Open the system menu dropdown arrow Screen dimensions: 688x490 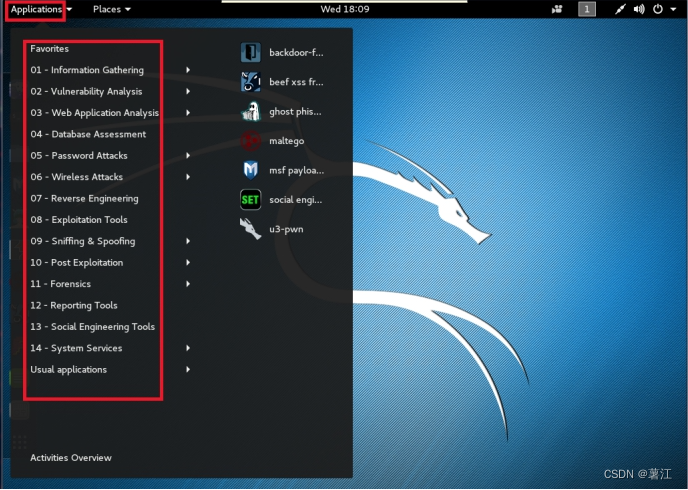pos(673,9)
